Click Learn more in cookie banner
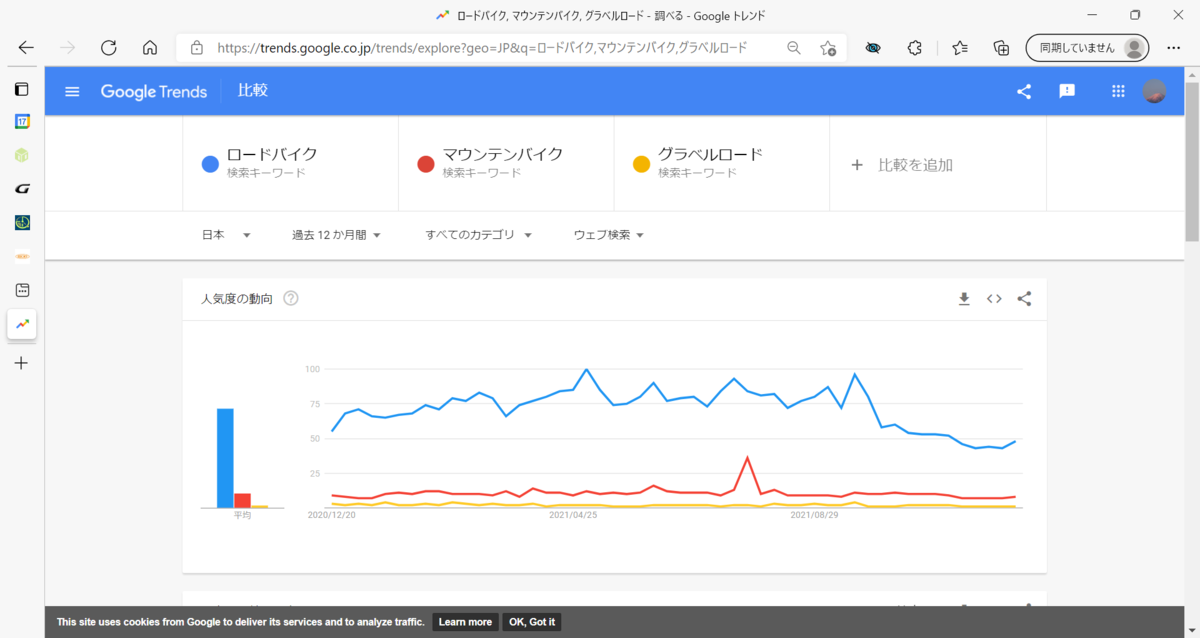 (x=465, y=622)
